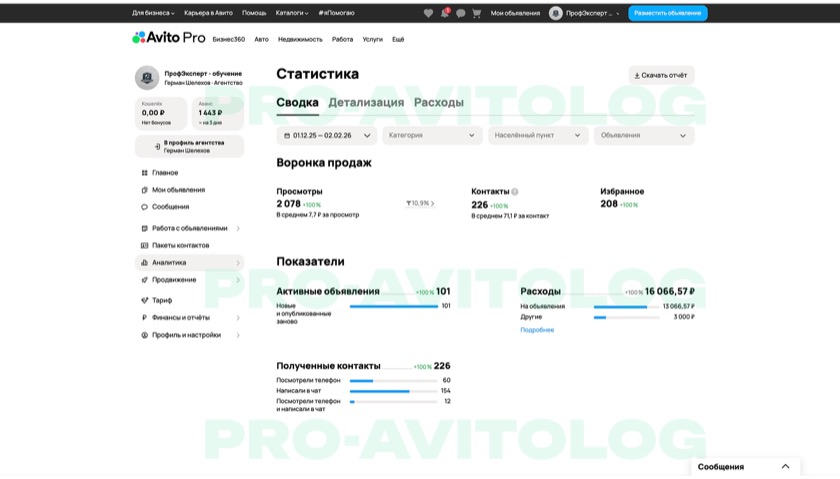Click the agency profile avatar in sidebar
Image resolution: width=840 pixels, height=479 pixels.
point(147,78)
